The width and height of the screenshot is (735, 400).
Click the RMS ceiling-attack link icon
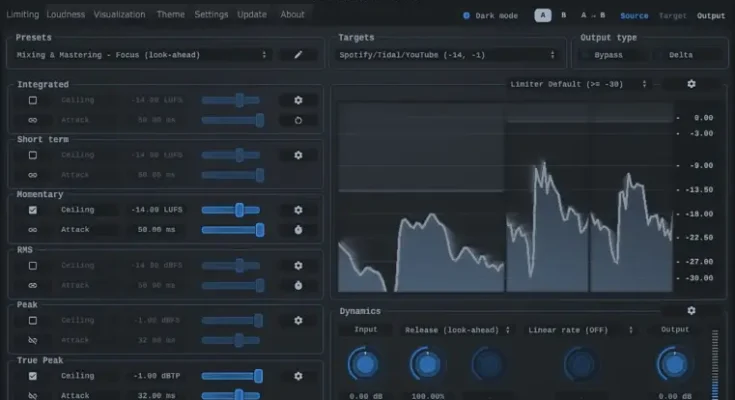tap(33, 285)
